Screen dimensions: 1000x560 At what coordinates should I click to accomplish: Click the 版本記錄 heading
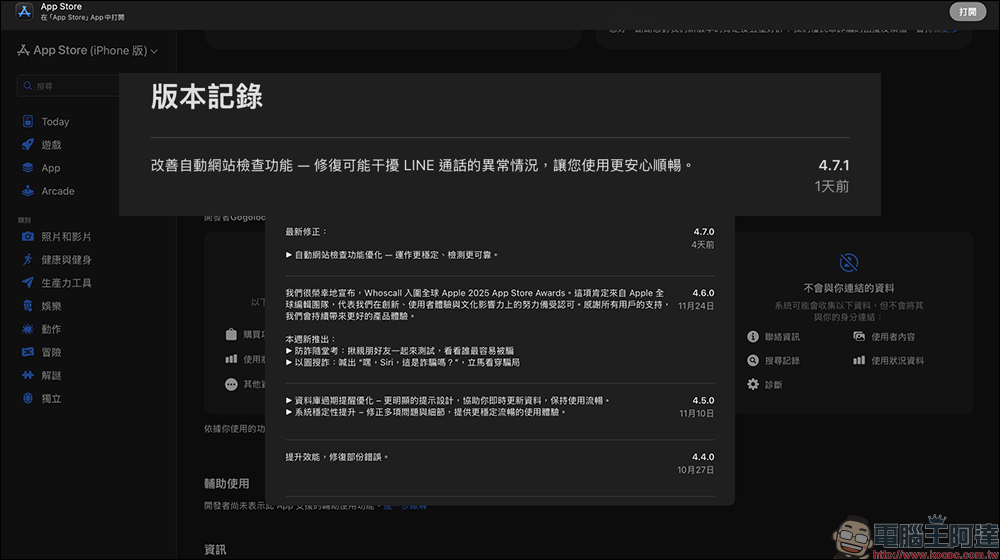207,97
